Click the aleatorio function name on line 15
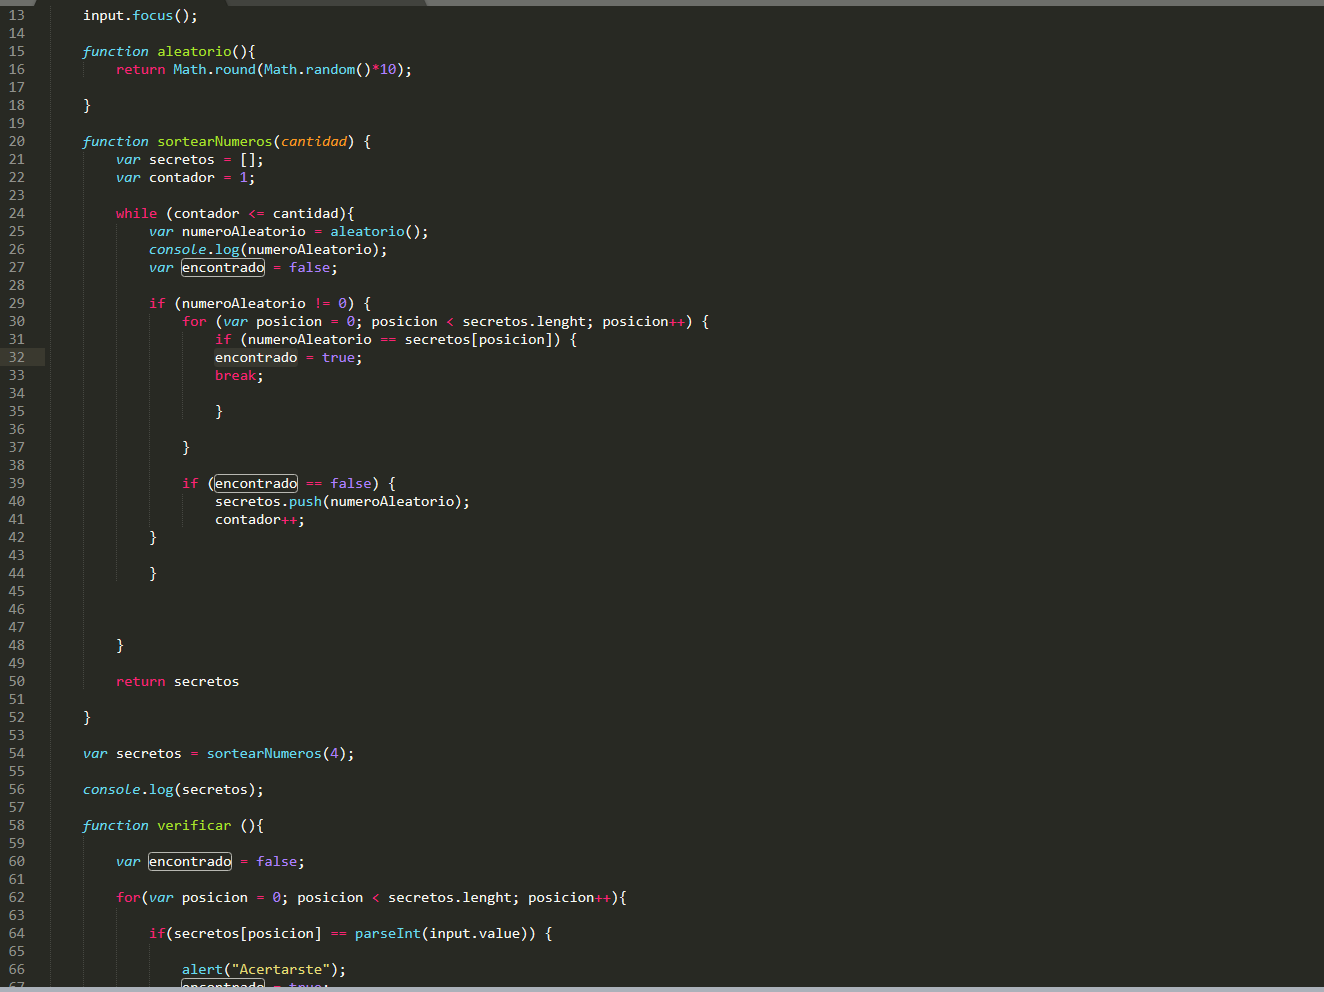 click(194, 51)
